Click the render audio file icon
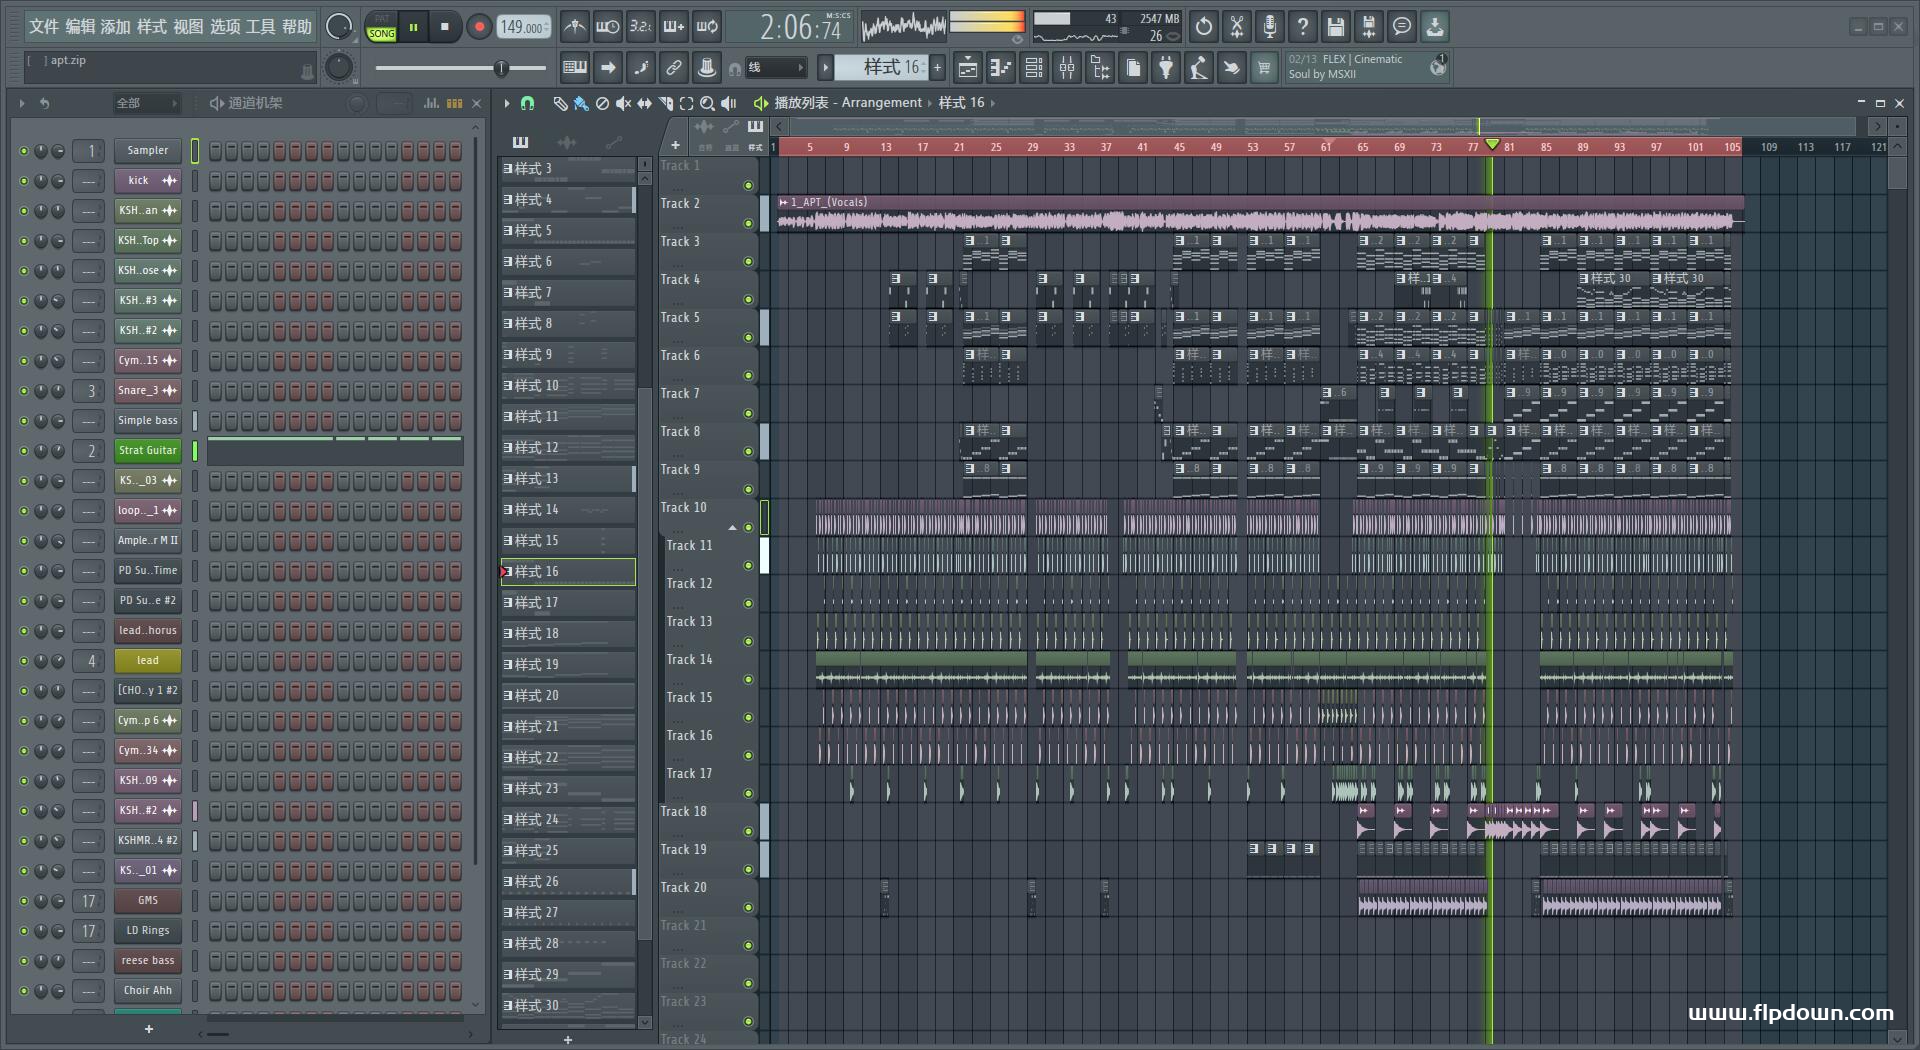 pos(1369,27)
